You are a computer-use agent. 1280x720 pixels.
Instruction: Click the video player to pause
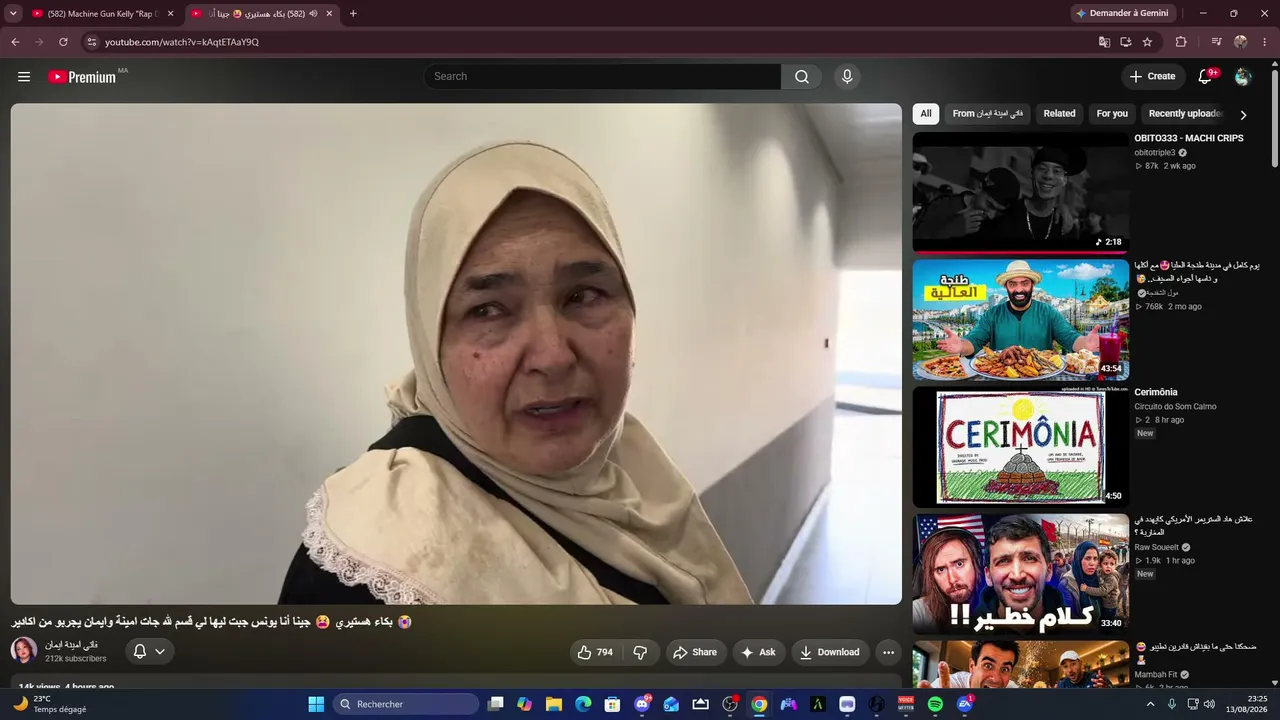tap(456, 354)
